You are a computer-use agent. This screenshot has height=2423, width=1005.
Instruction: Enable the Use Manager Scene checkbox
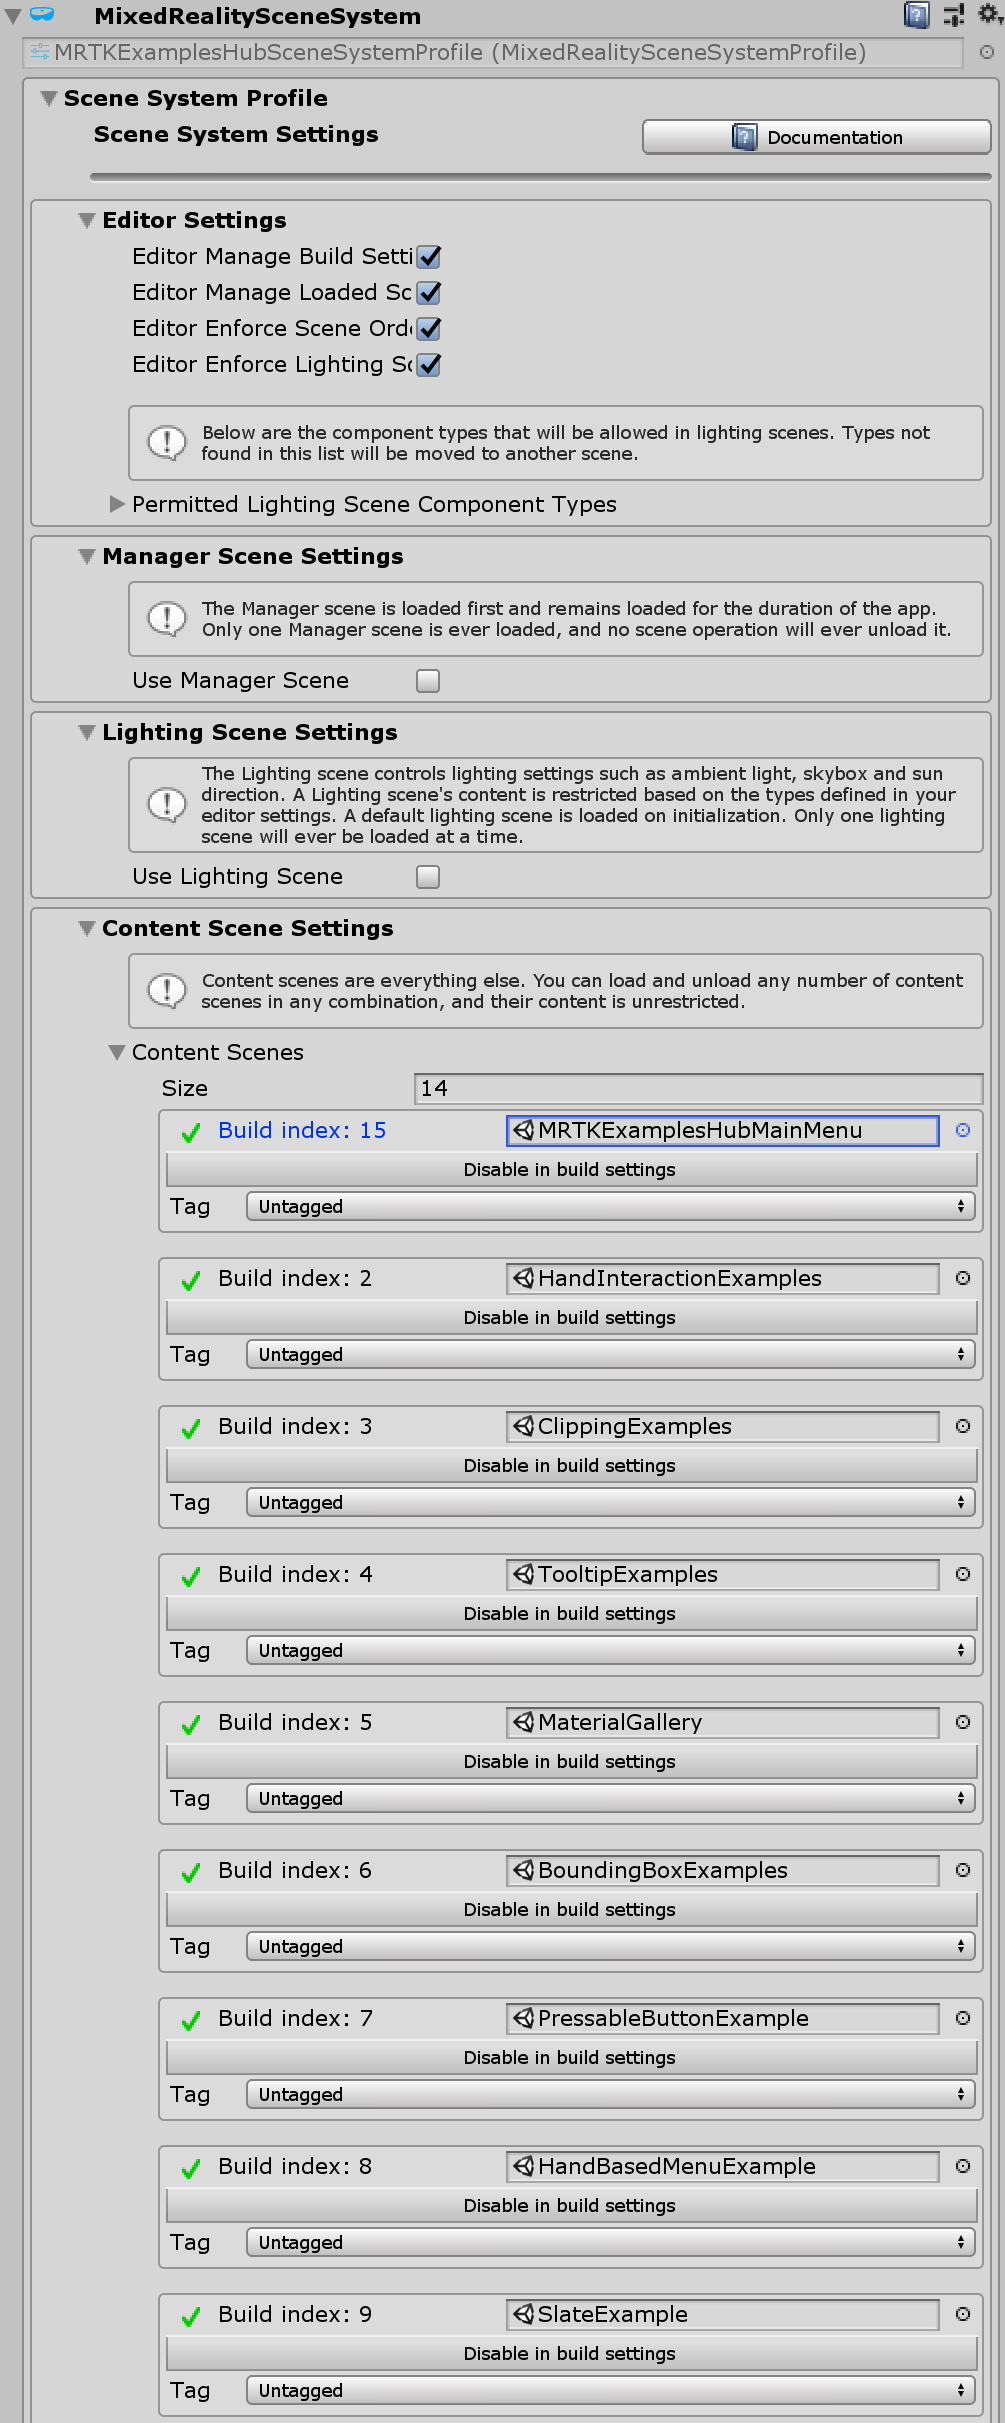pyautogui.click(x=428, y=681)
